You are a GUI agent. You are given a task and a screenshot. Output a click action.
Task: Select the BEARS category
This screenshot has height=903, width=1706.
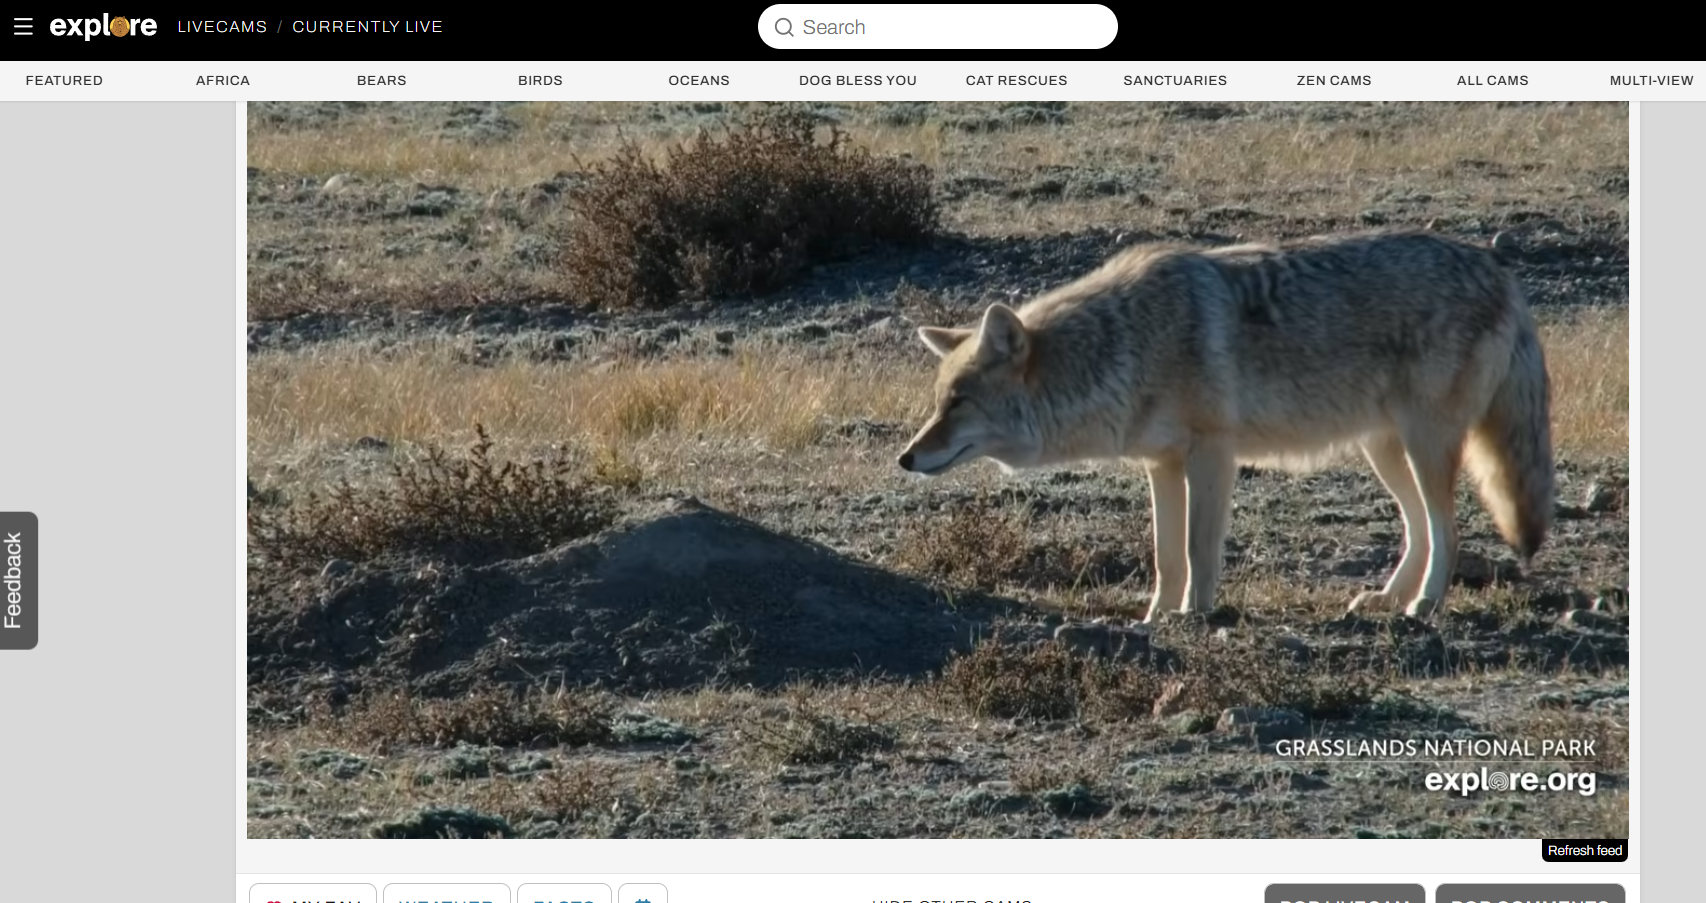pyautogui.click(x=382, y=80)
